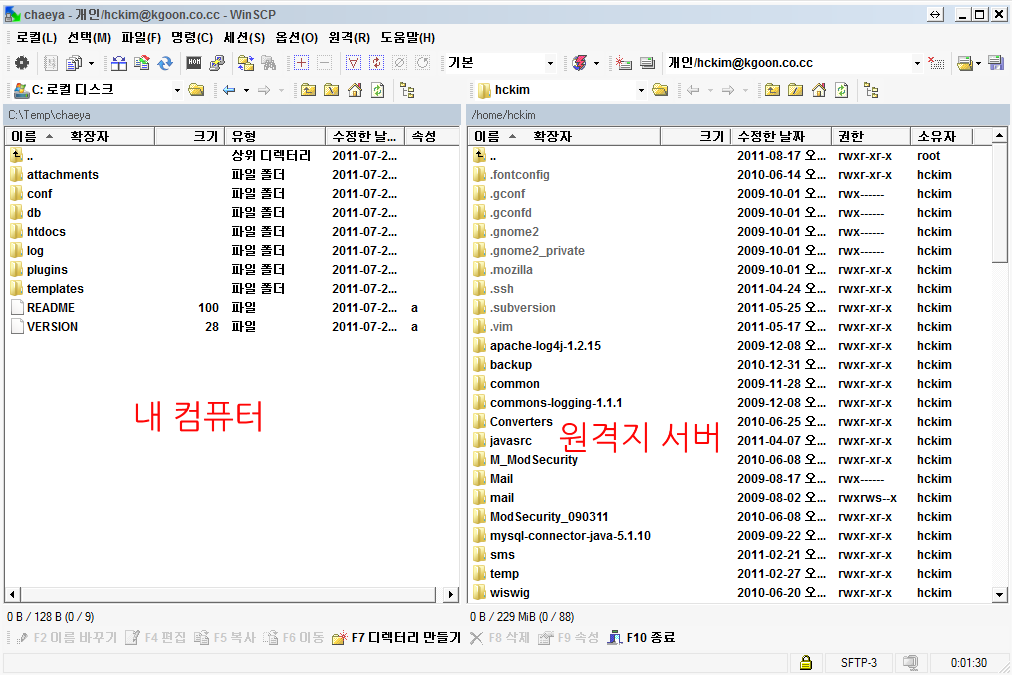
Task: Click F10 종료 button
Action: 641,638
